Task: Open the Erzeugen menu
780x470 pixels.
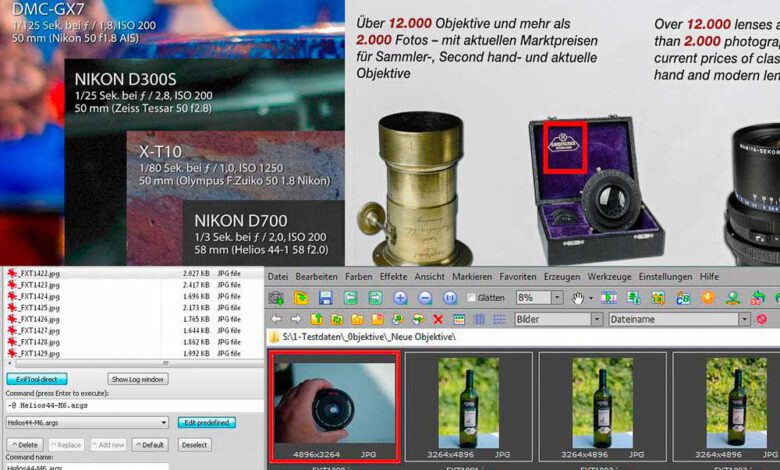Action: click(x=562, y=277)
